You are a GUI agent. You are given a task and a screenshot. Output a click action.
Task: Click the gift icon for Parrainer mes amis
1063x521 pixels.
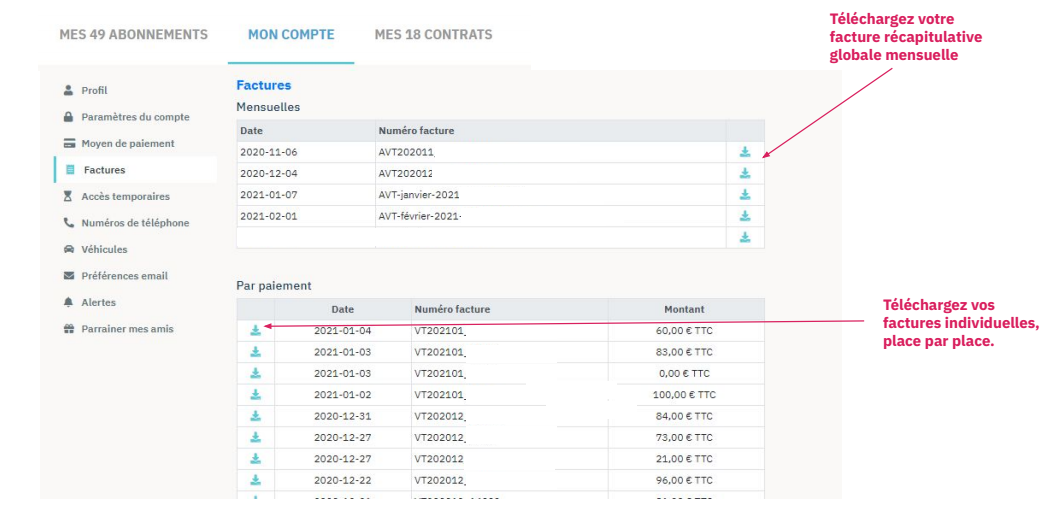[68, 329]
